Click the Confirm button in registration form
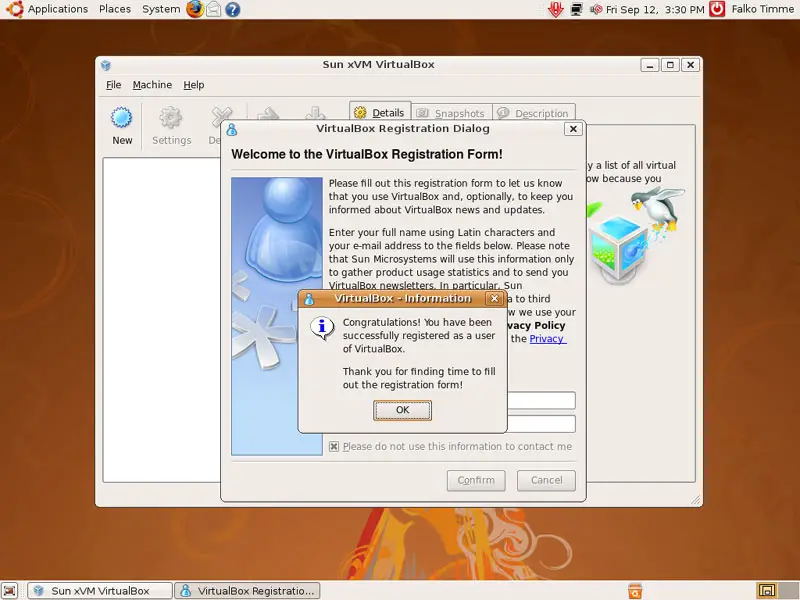The image size is (800, 600). coord(476,481)
